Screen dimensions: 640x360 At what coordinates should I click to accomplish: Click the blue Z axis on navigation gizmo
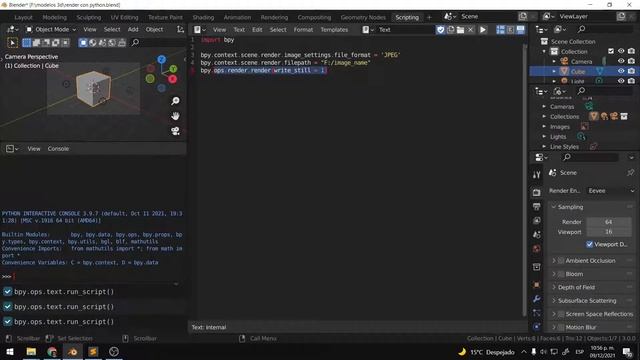click(x=162, y=60)
